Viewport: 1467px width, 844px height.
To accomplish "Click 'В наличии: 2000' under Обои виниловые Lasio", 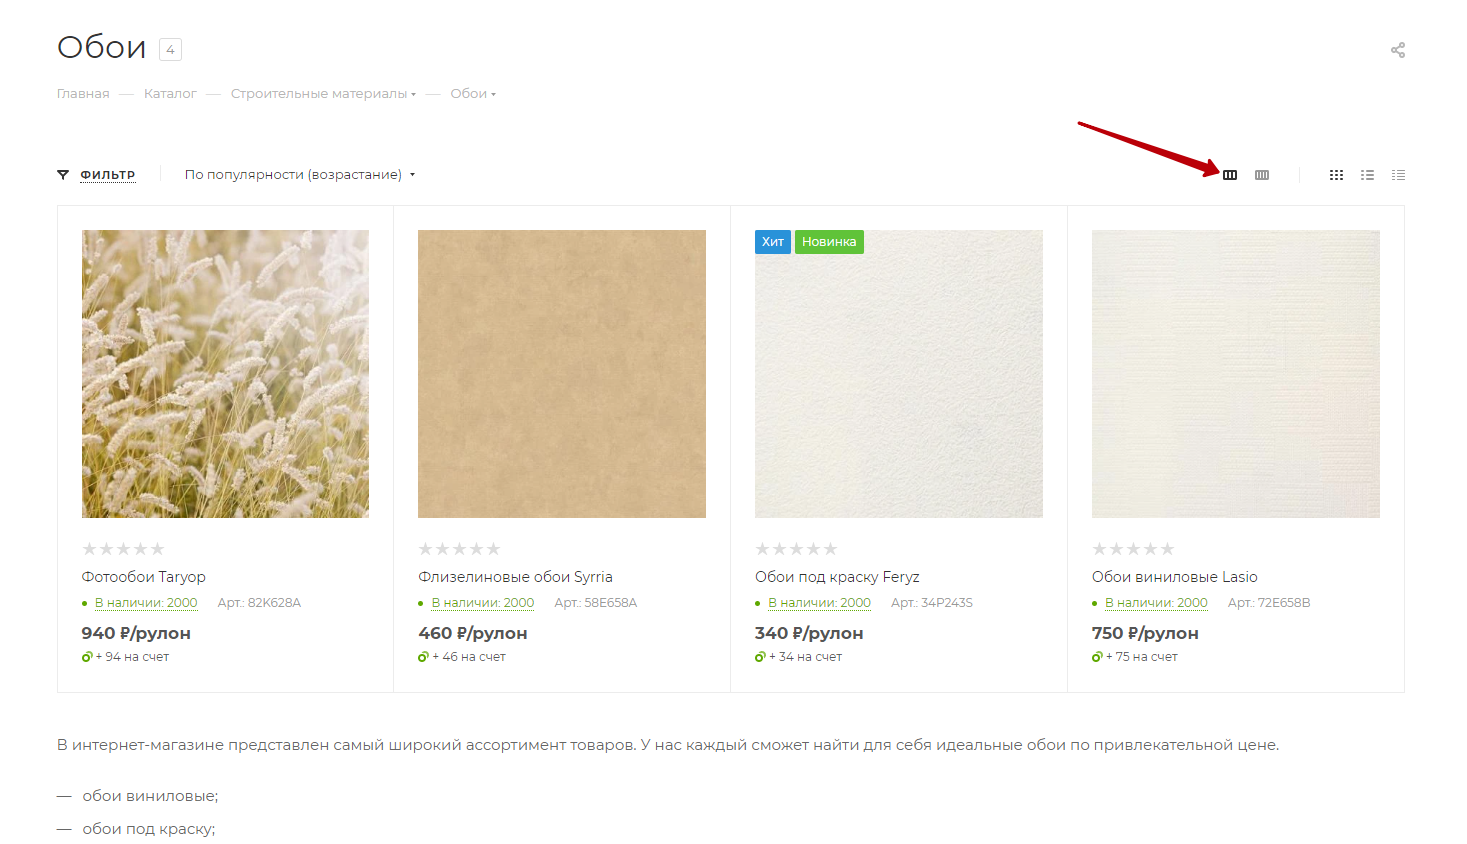I will click(1156, 603).
